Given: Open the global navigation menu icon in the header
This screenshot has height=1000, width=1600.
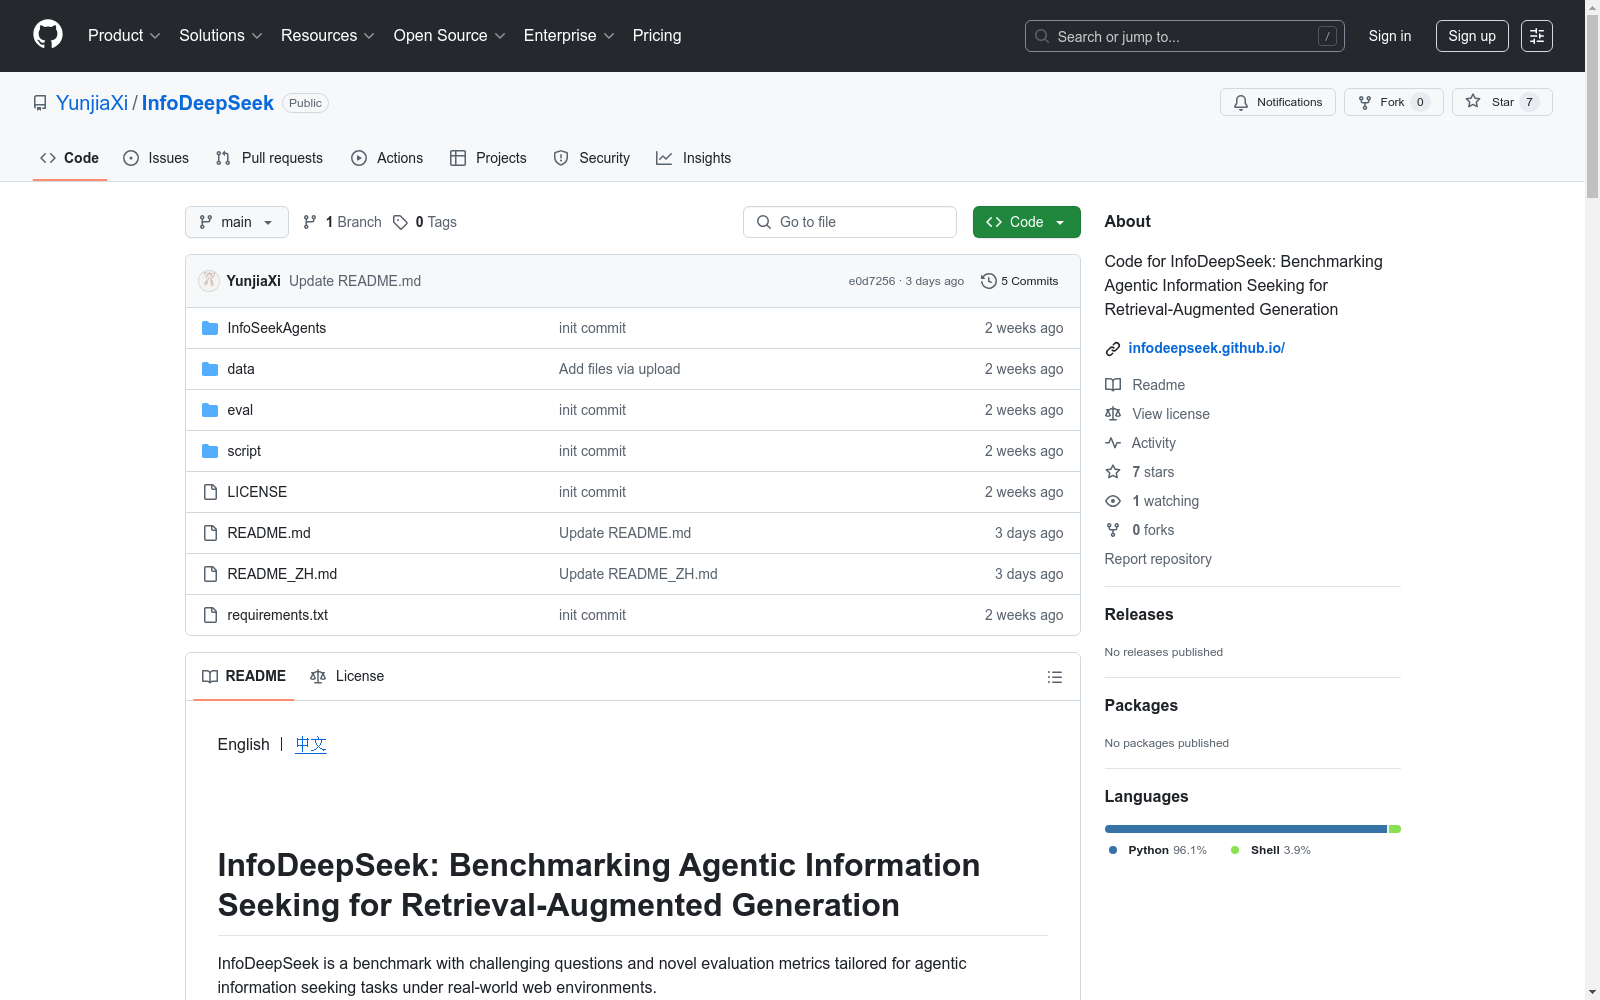Looking at the screenshot, I should click(x=1537, y=36).
